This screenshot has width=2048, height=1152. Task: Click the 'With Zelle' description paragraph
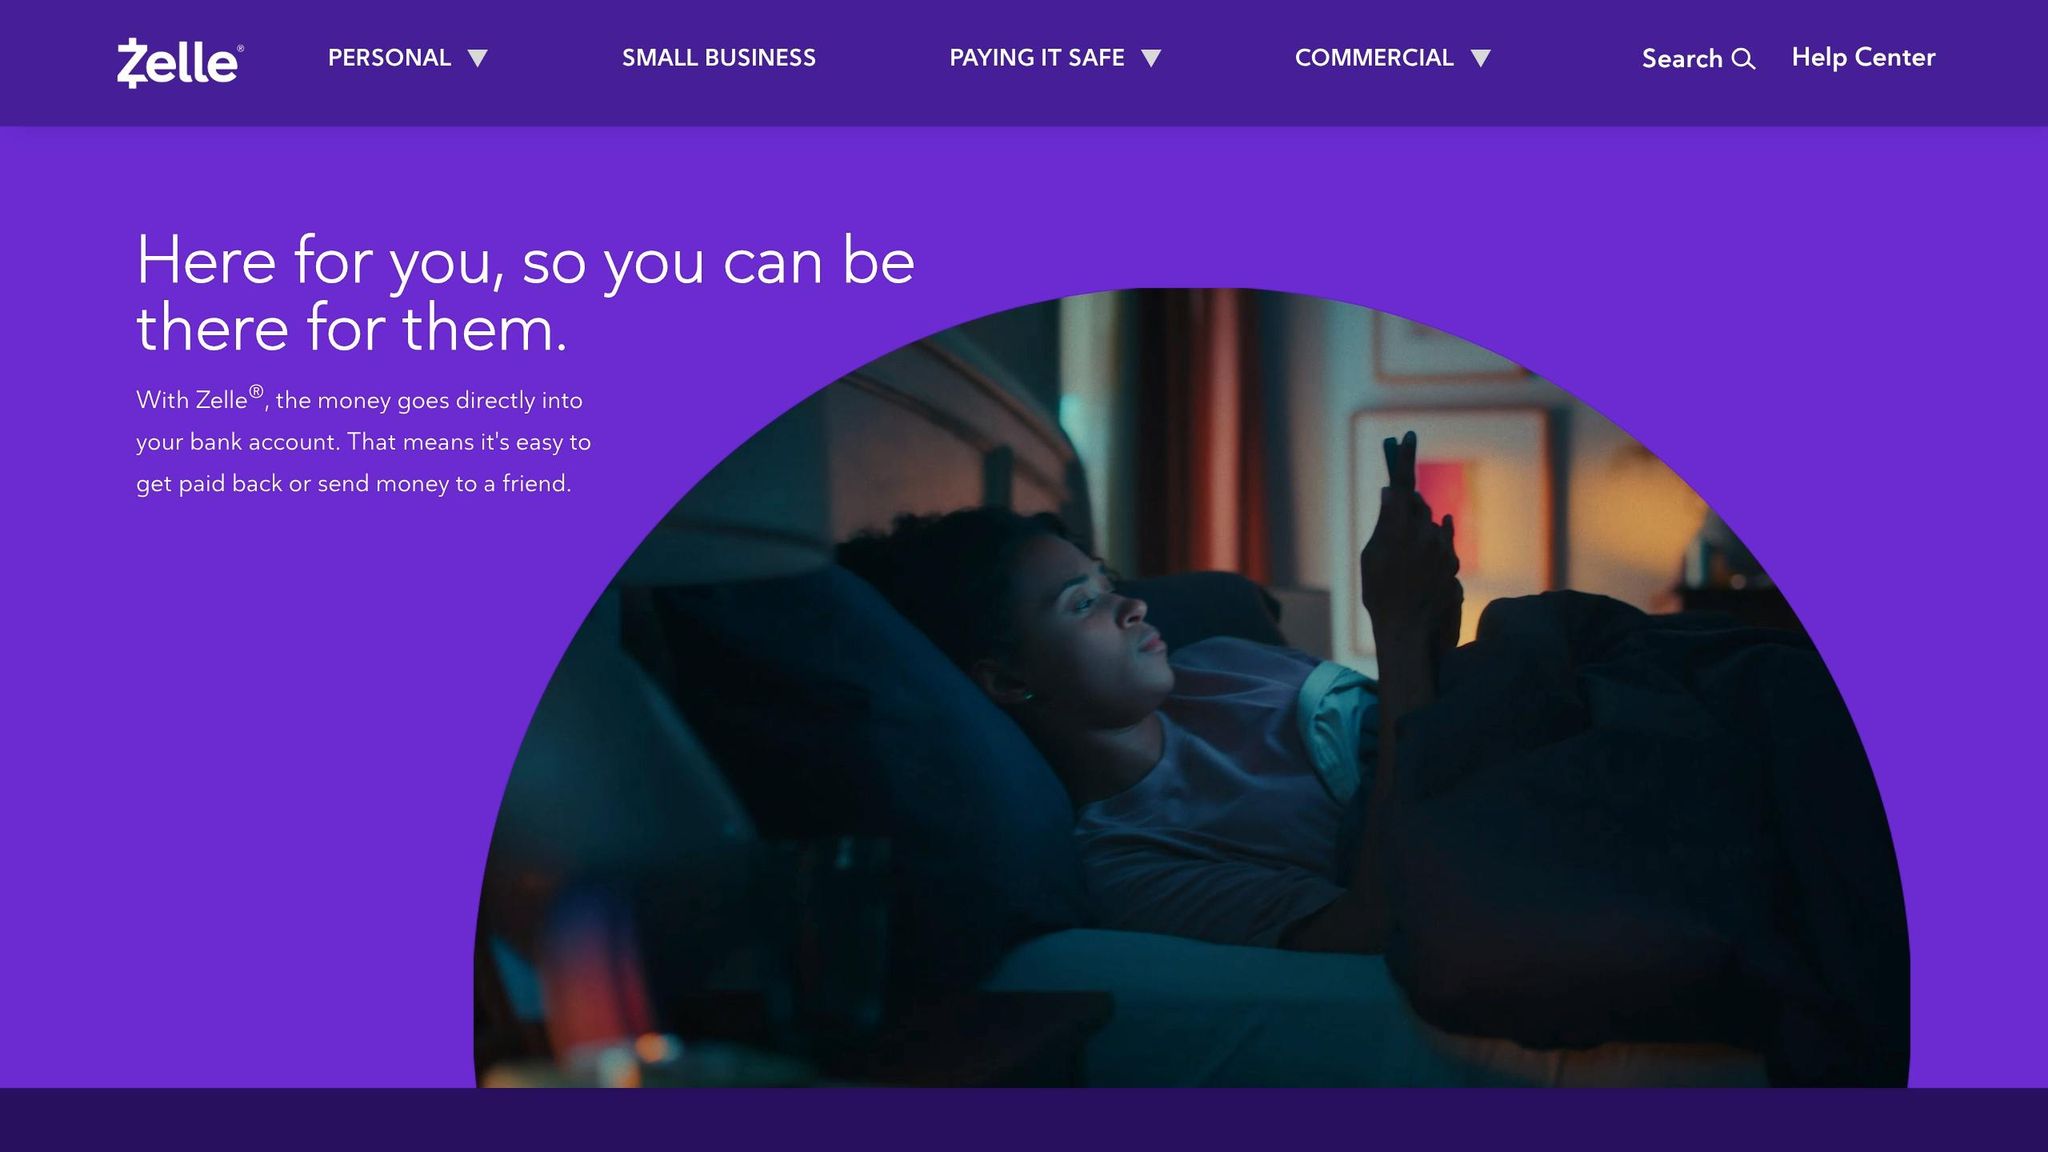(364, 441)
